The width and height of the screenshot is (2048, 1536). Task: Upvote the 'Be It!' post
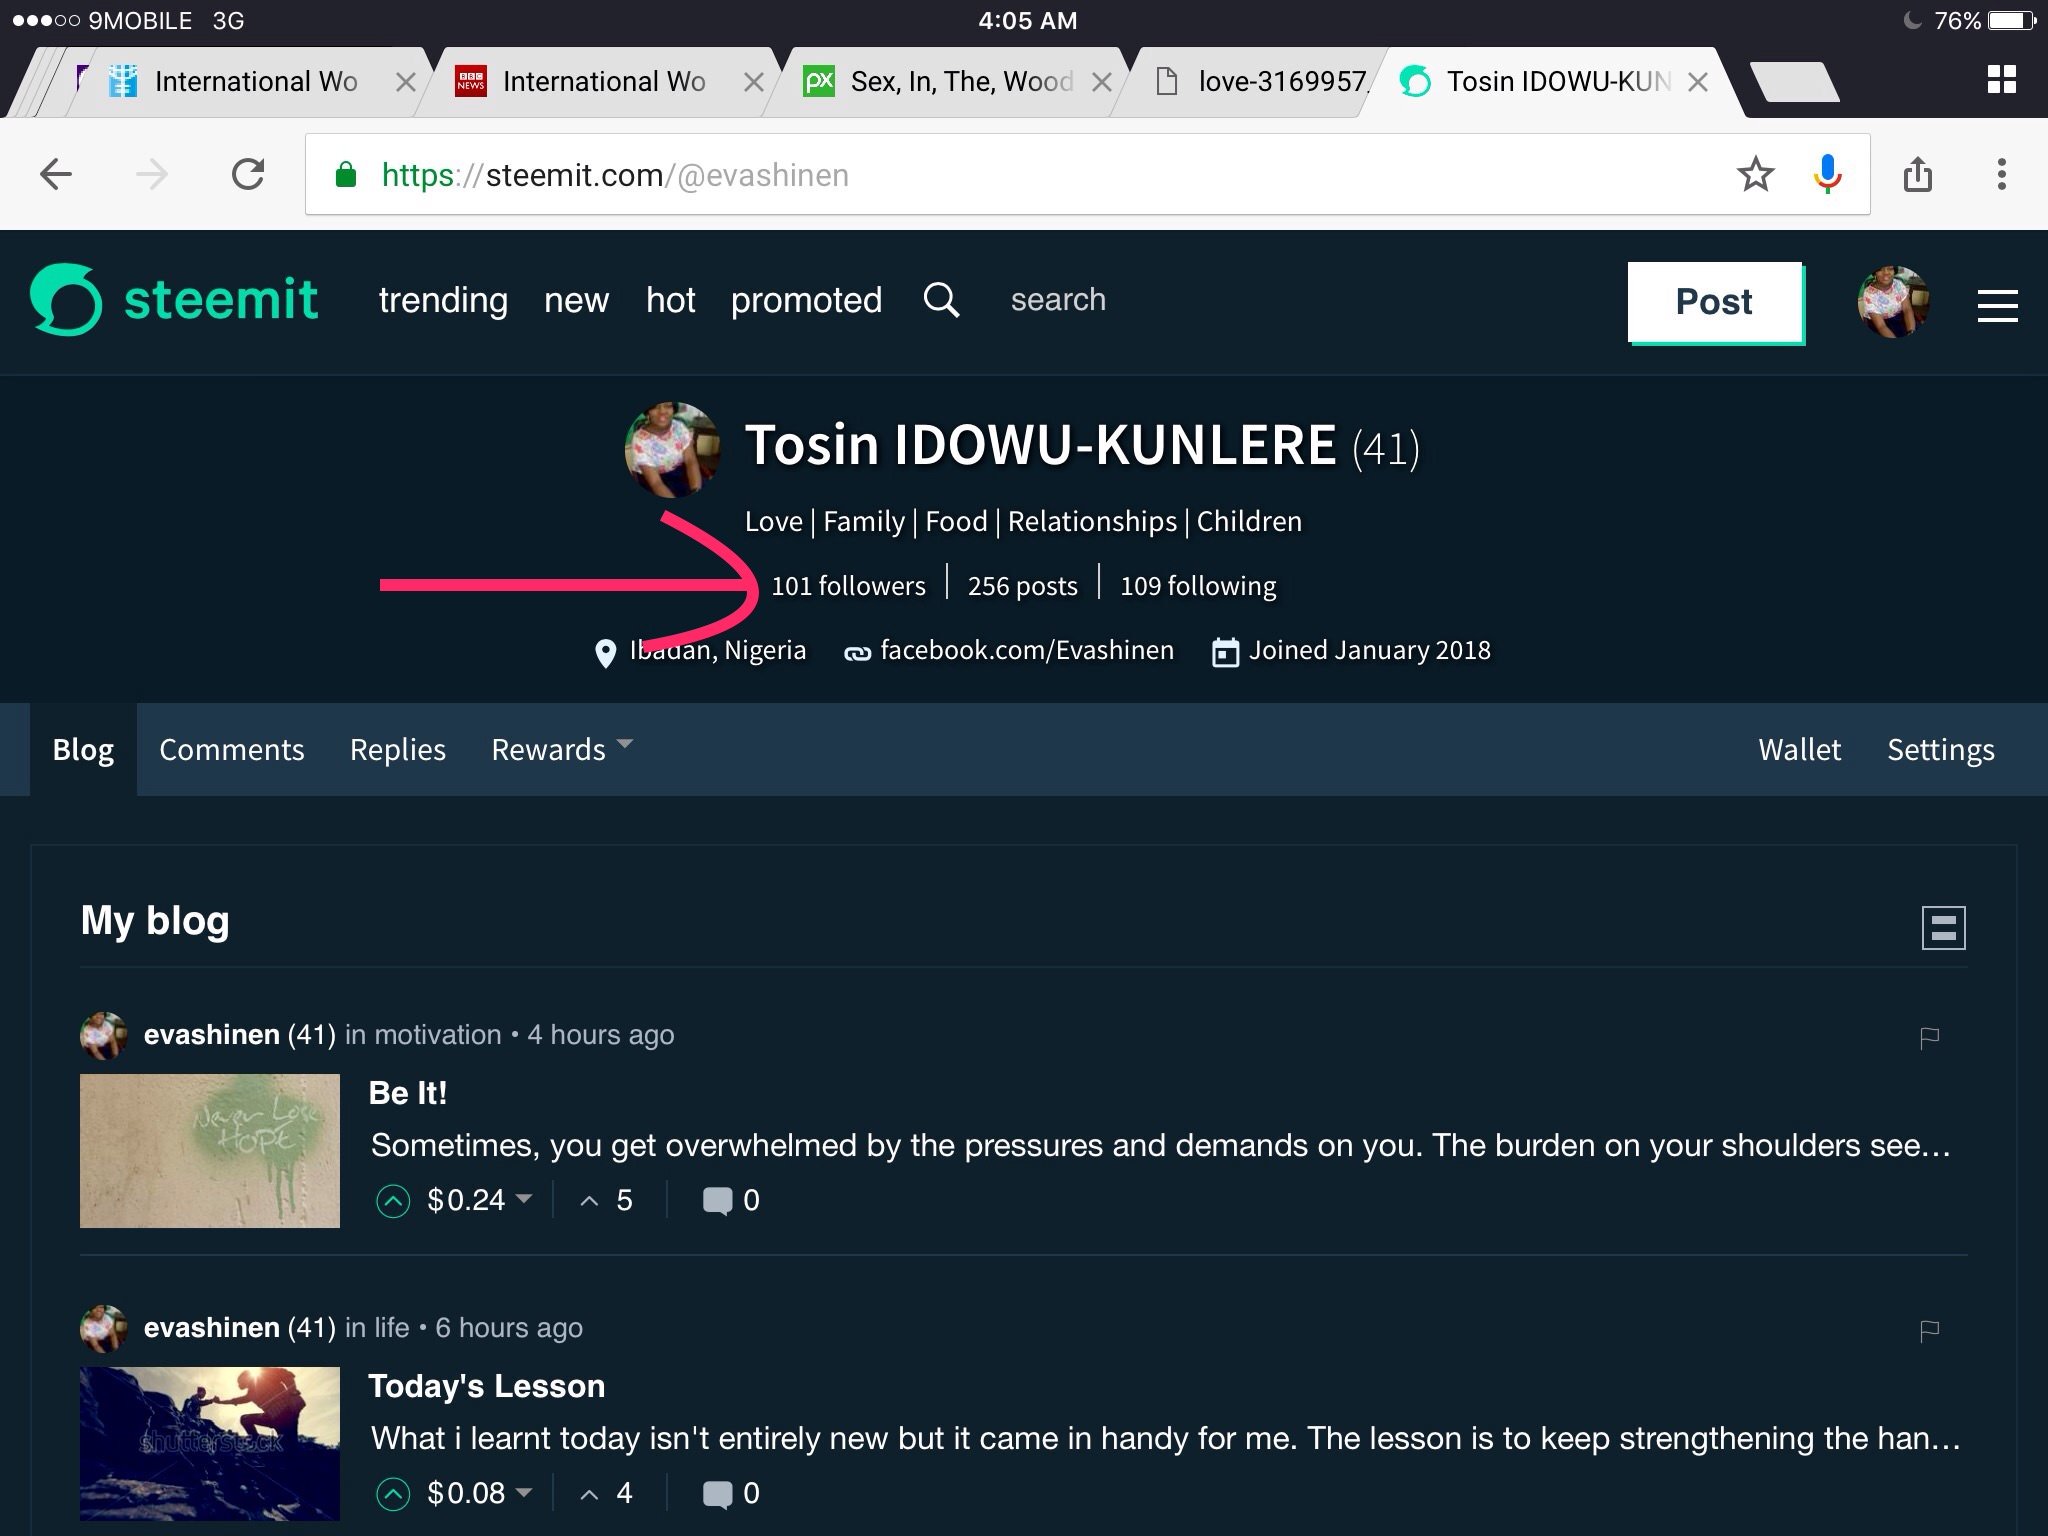tap(393, 1200)
